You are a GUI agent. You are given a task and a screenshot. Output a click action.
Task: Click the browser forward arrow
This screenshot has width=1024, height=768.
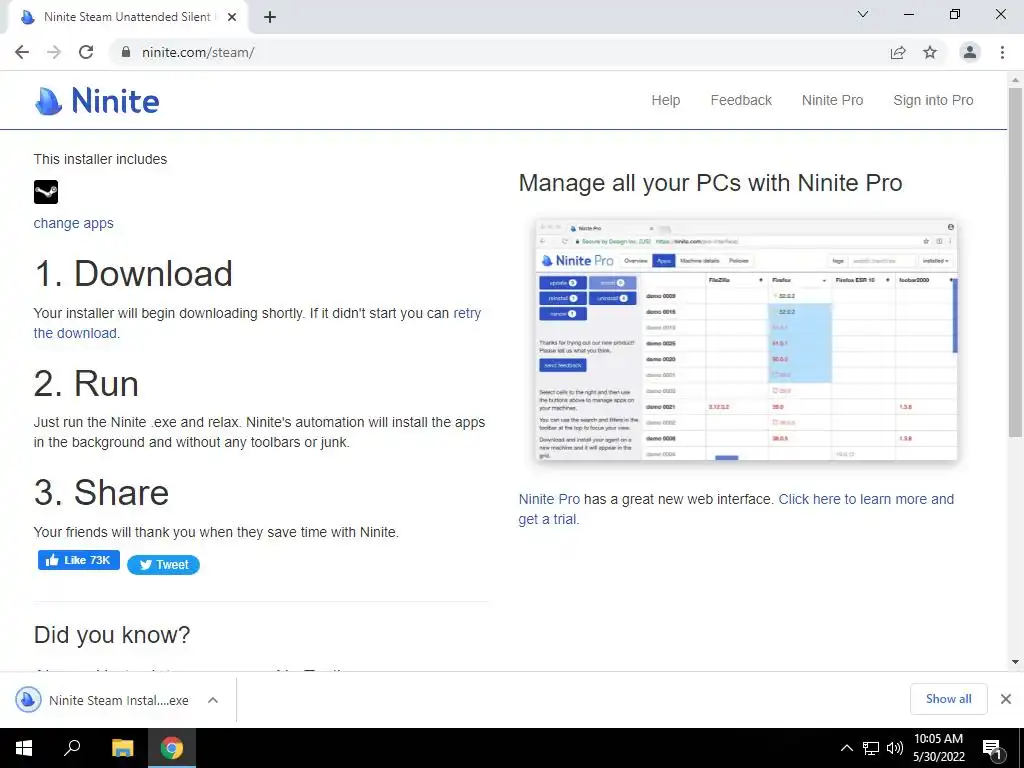54,52
